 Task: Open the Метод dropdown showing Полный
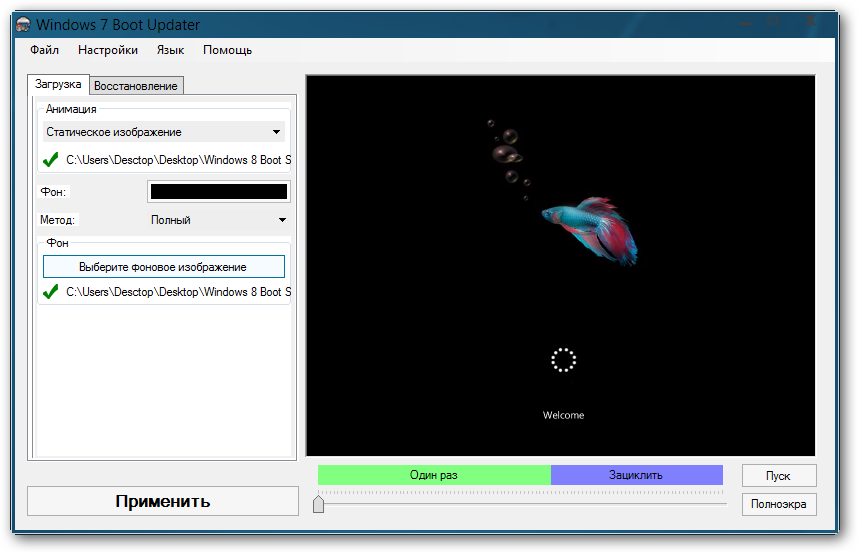pyautogui.click(x=217, y=220)
